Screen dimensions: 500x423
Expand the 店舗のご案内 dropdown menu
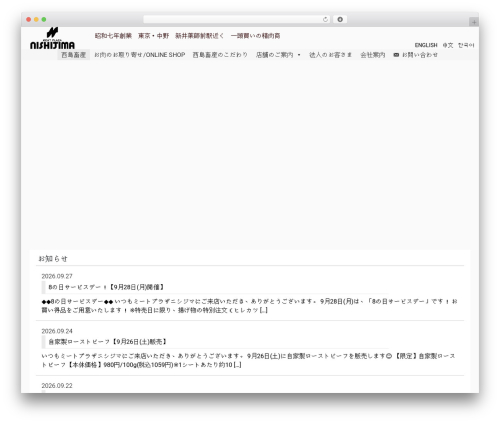click(278, 55)
